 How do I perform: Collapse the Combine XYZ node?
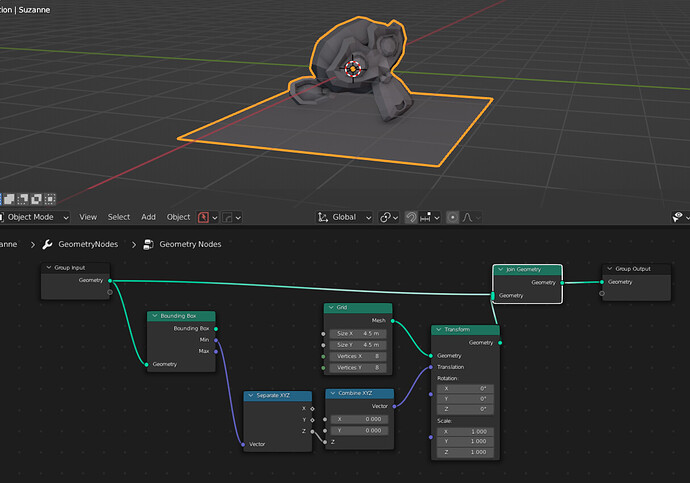point(333,393)
